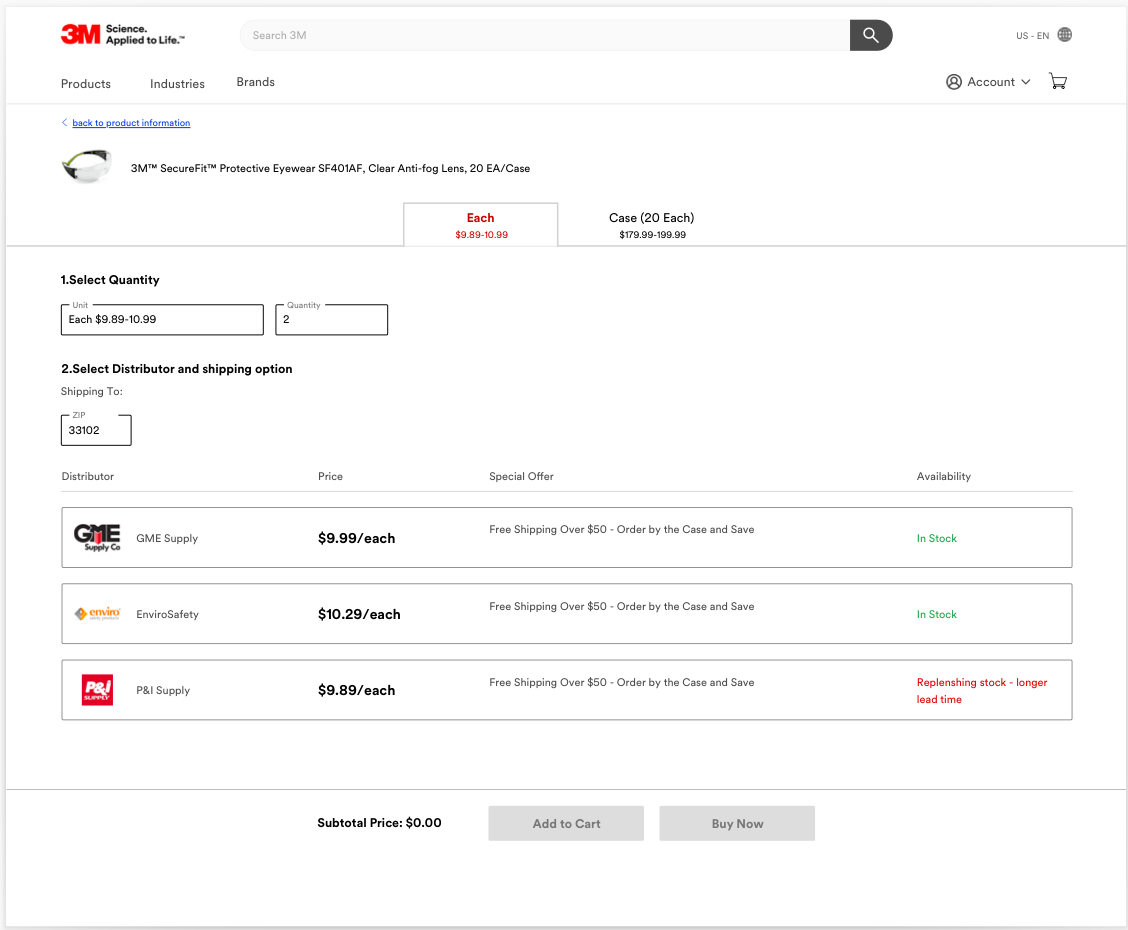Click the ZIP code field 33102

[x=96, y=430]
